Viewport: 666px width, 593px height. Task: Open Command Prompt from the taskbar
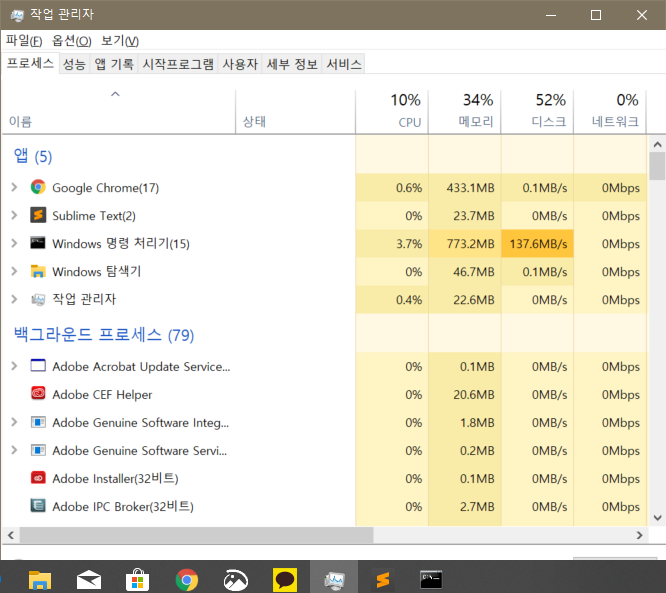click(431, 580)
